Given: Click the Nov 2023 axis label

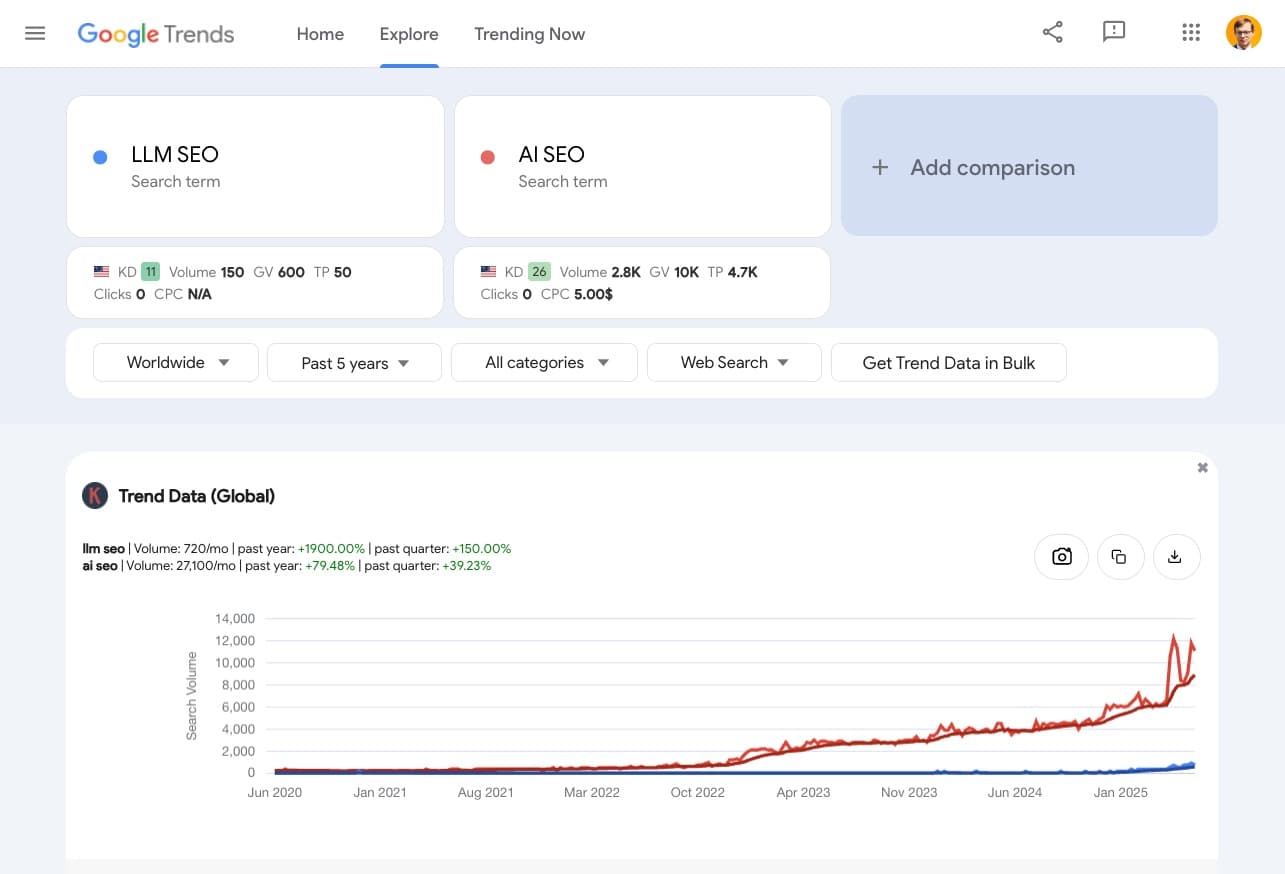Looking at the screenshot, I should pyautogui.click(x=909, y=792).
